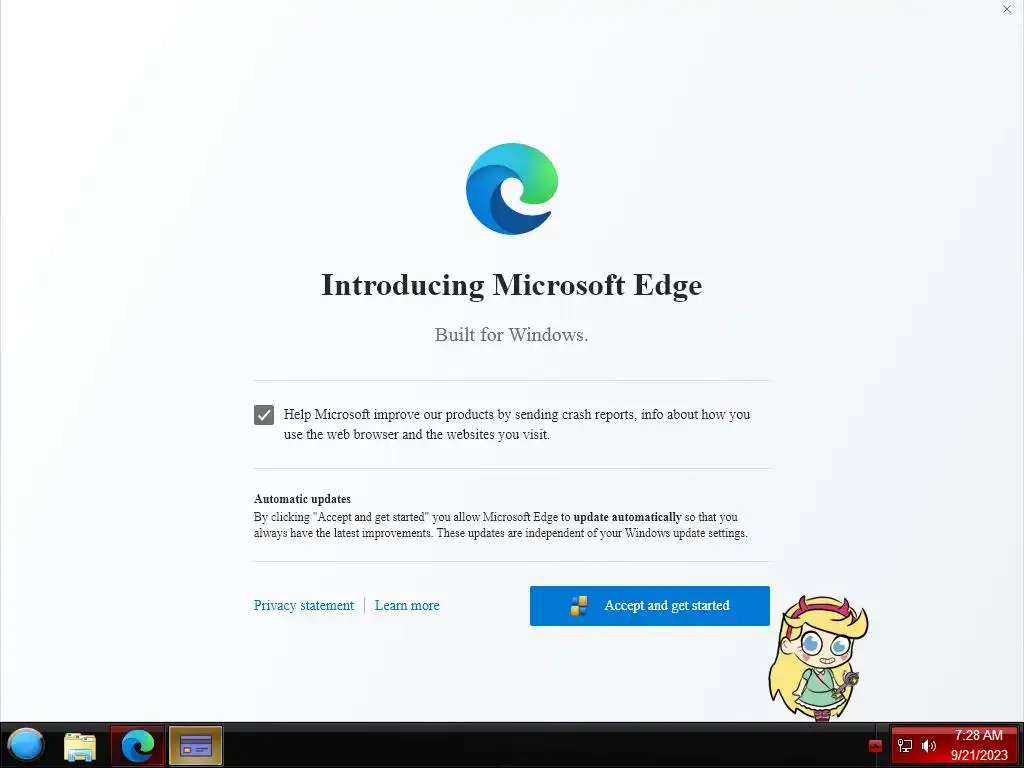Screen dimensions: 1024x768
Task: Open the Privacy statement link
Action: (x=304, y=605)
